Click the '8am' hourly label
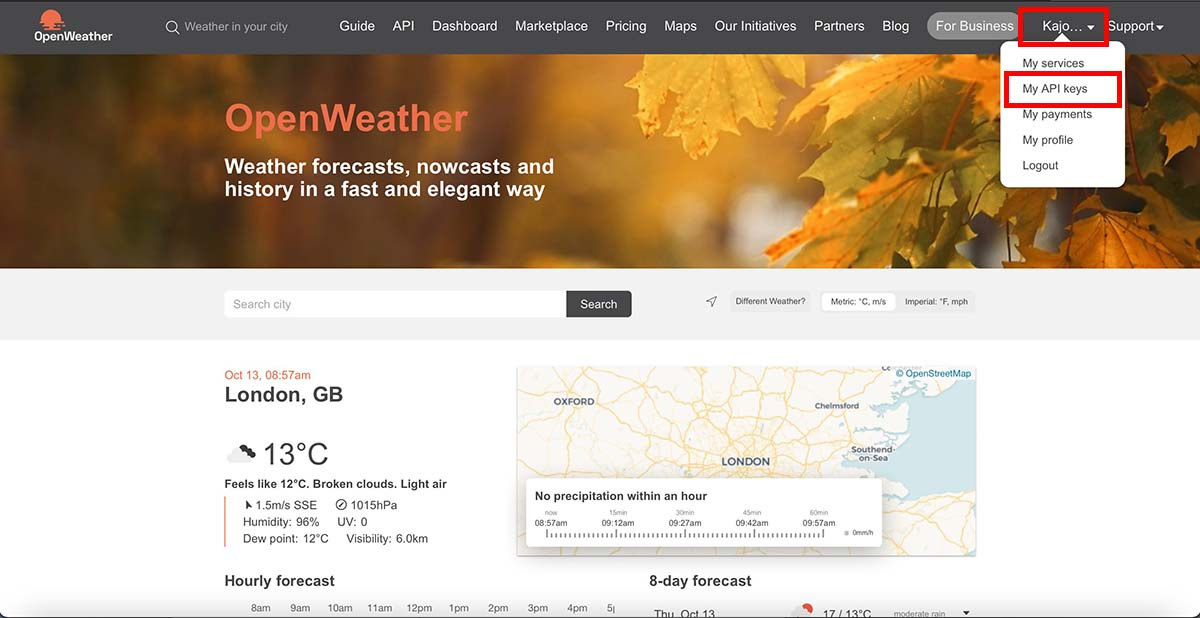This screenshot has width=1200, height=618. 261,608
